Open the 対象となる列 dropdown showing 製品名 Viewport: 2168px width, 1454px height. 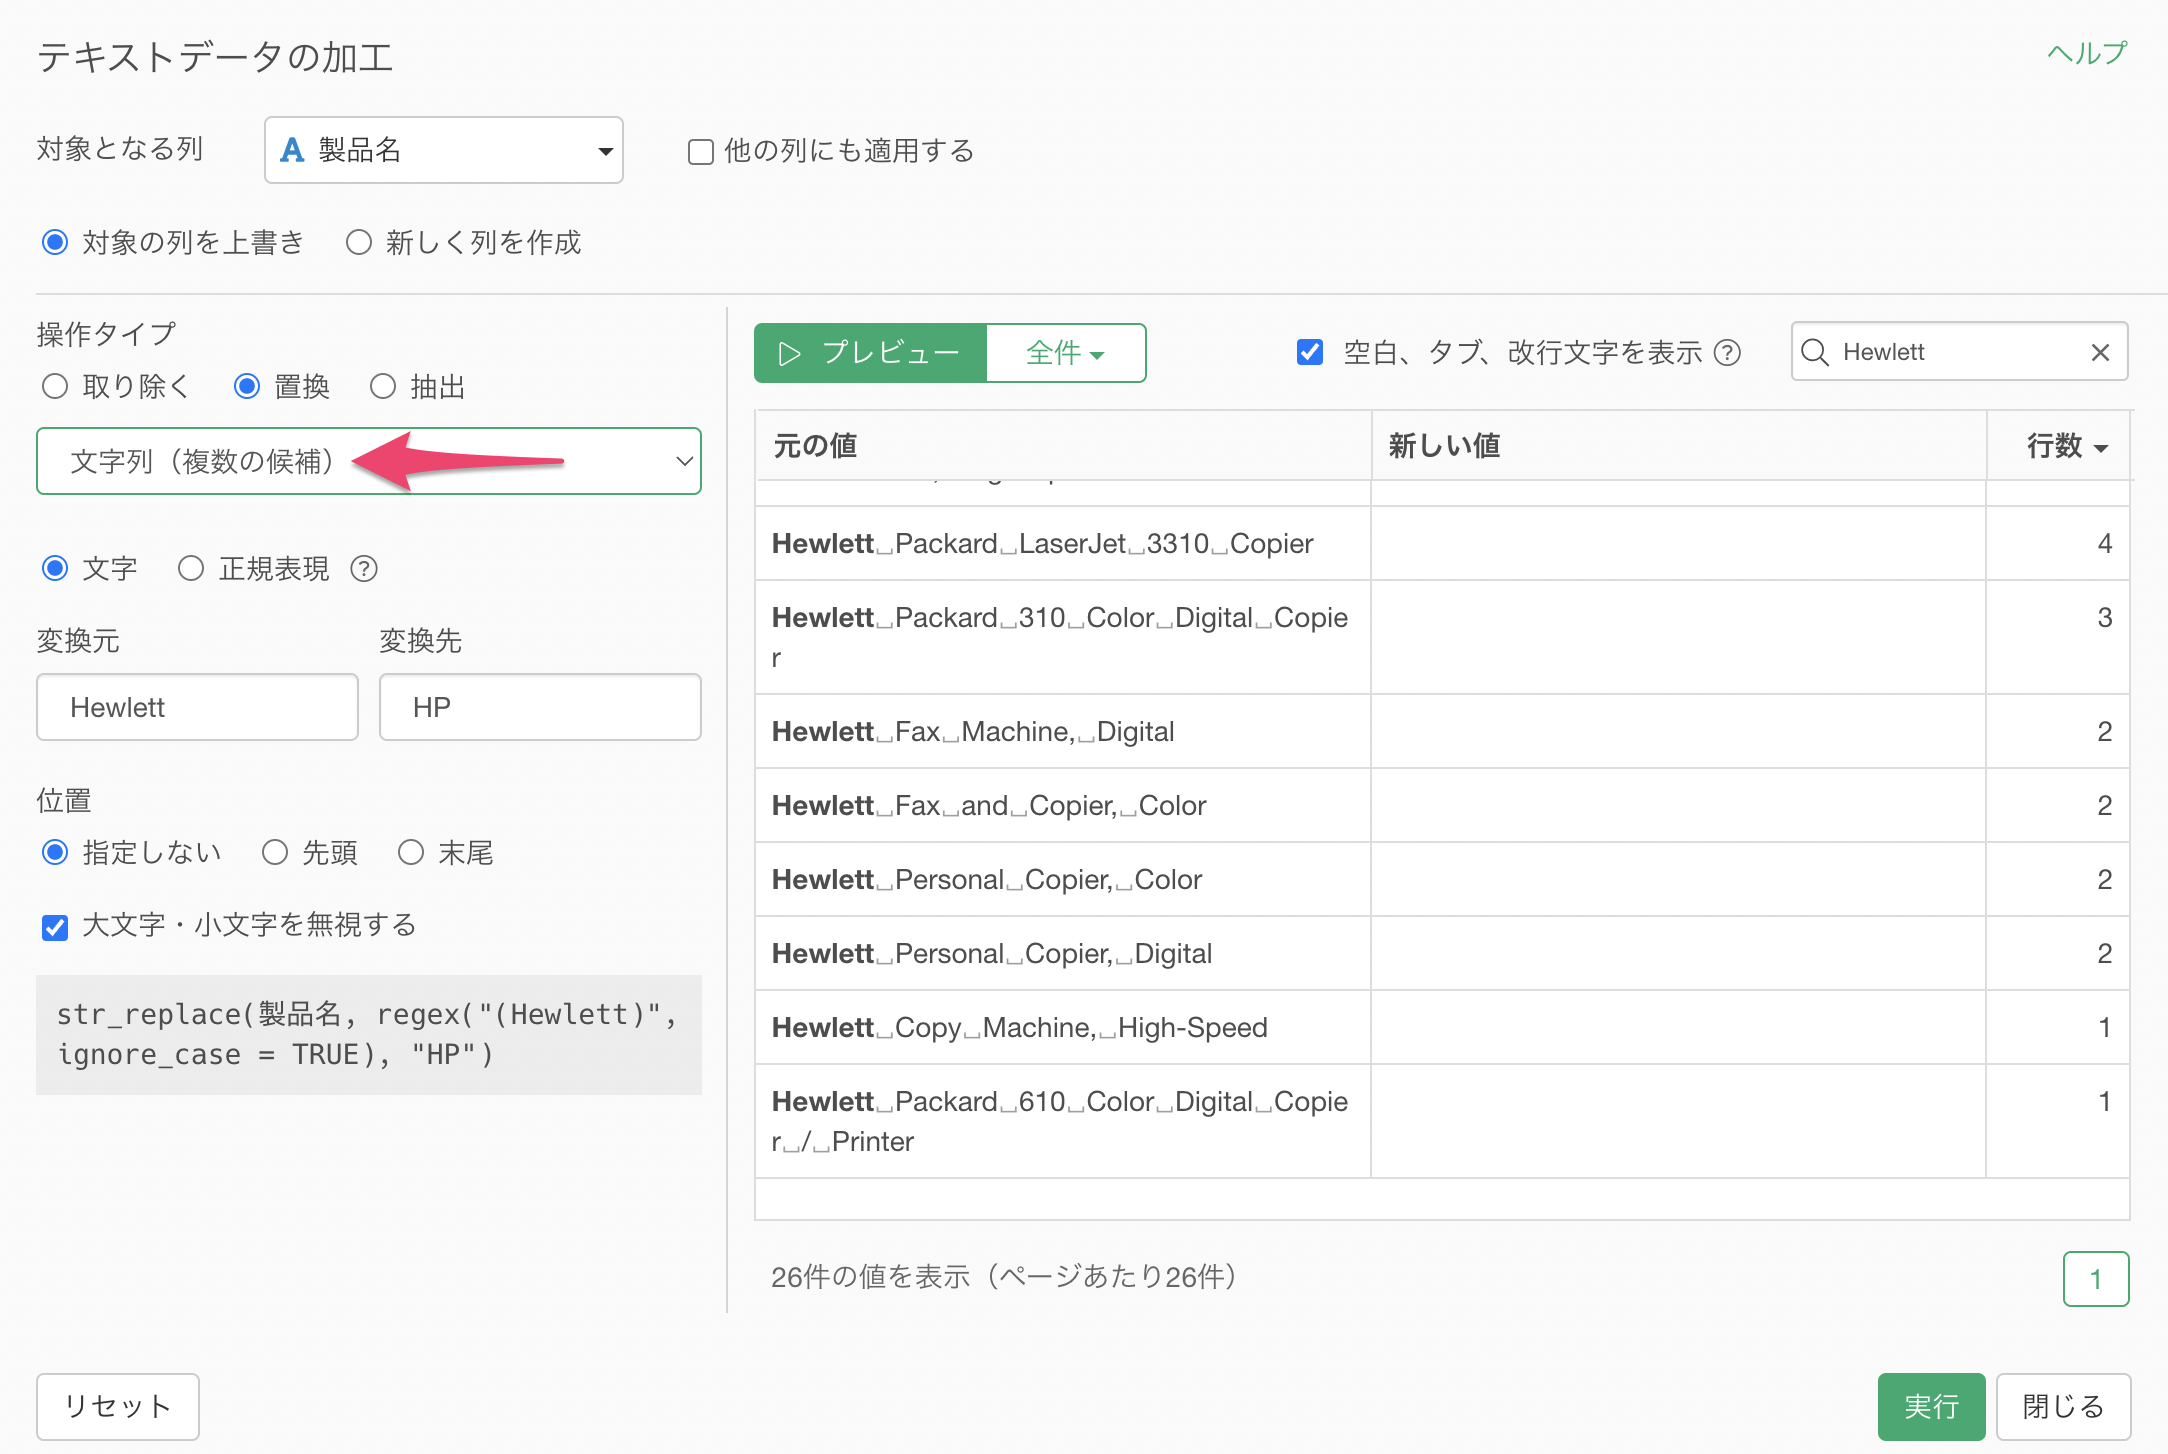[x=444, y=150]
